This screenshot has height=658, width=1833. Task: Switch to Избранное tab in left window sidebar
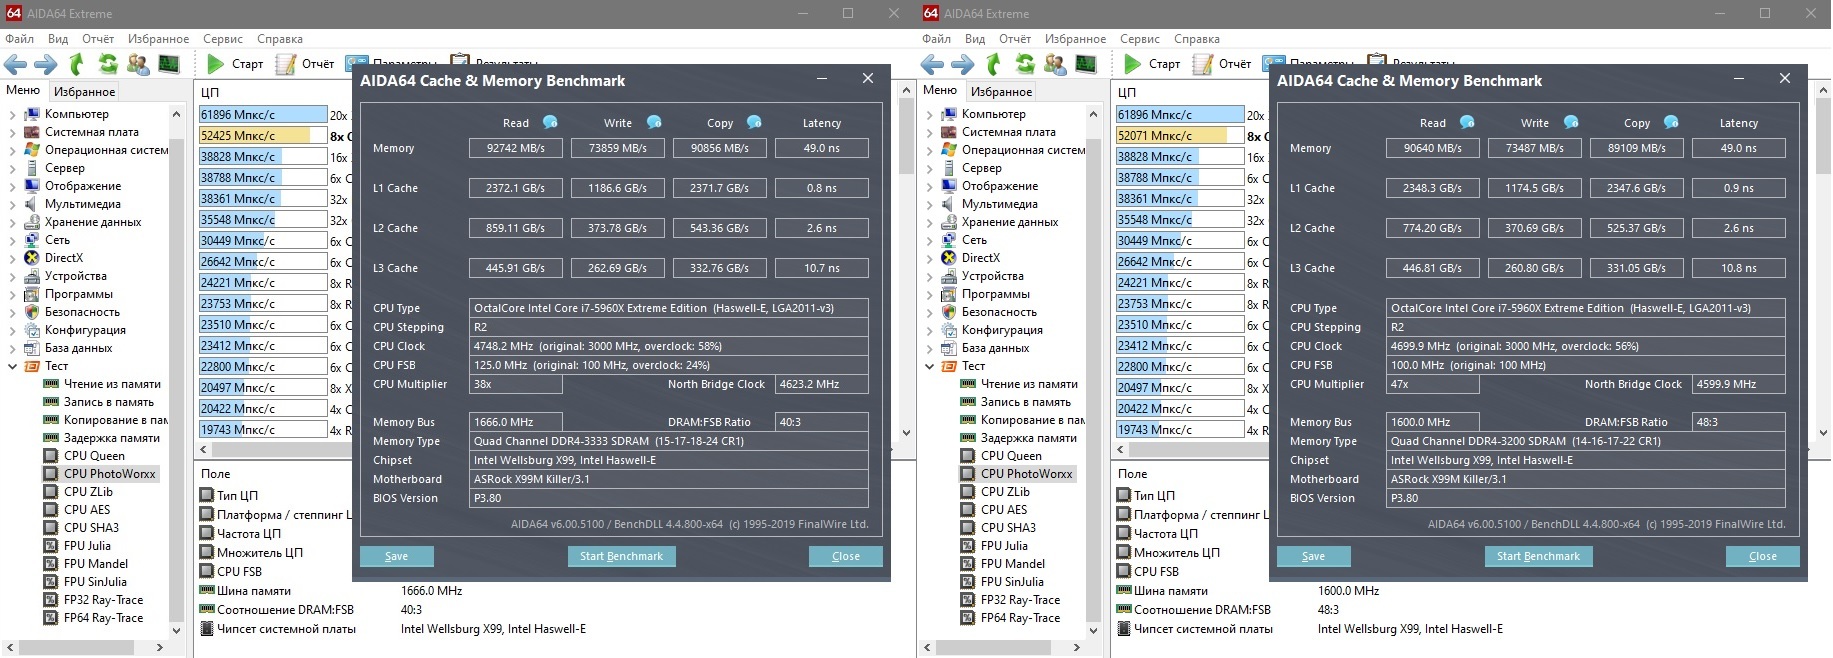coord(85,91)
